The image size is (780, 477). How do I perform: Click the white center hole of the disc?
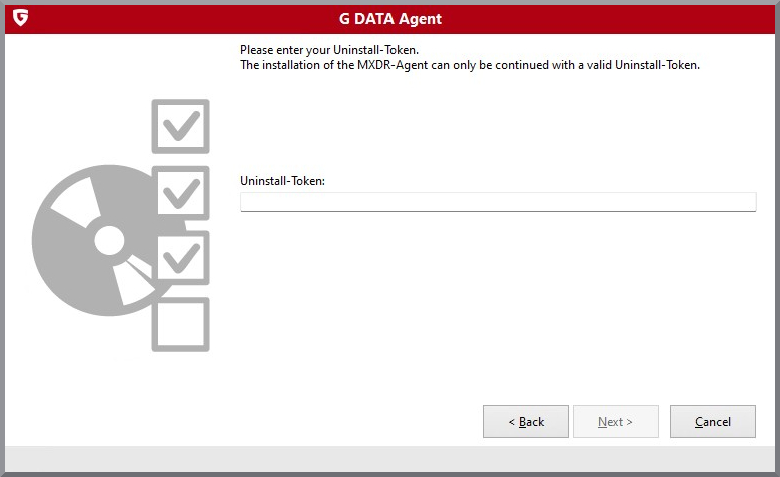(108, 240)
